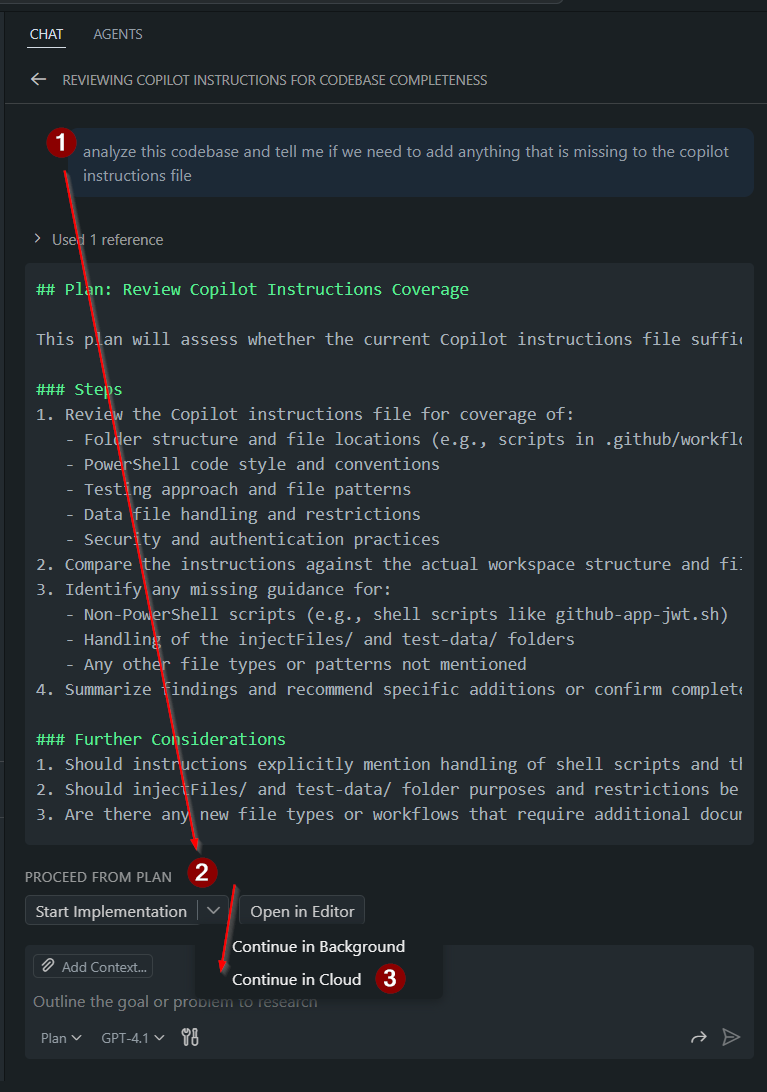The height and width of the screenshot is (1092, 767).
Task: Click the Add Context paperclip button
Action: coord(93,967)
